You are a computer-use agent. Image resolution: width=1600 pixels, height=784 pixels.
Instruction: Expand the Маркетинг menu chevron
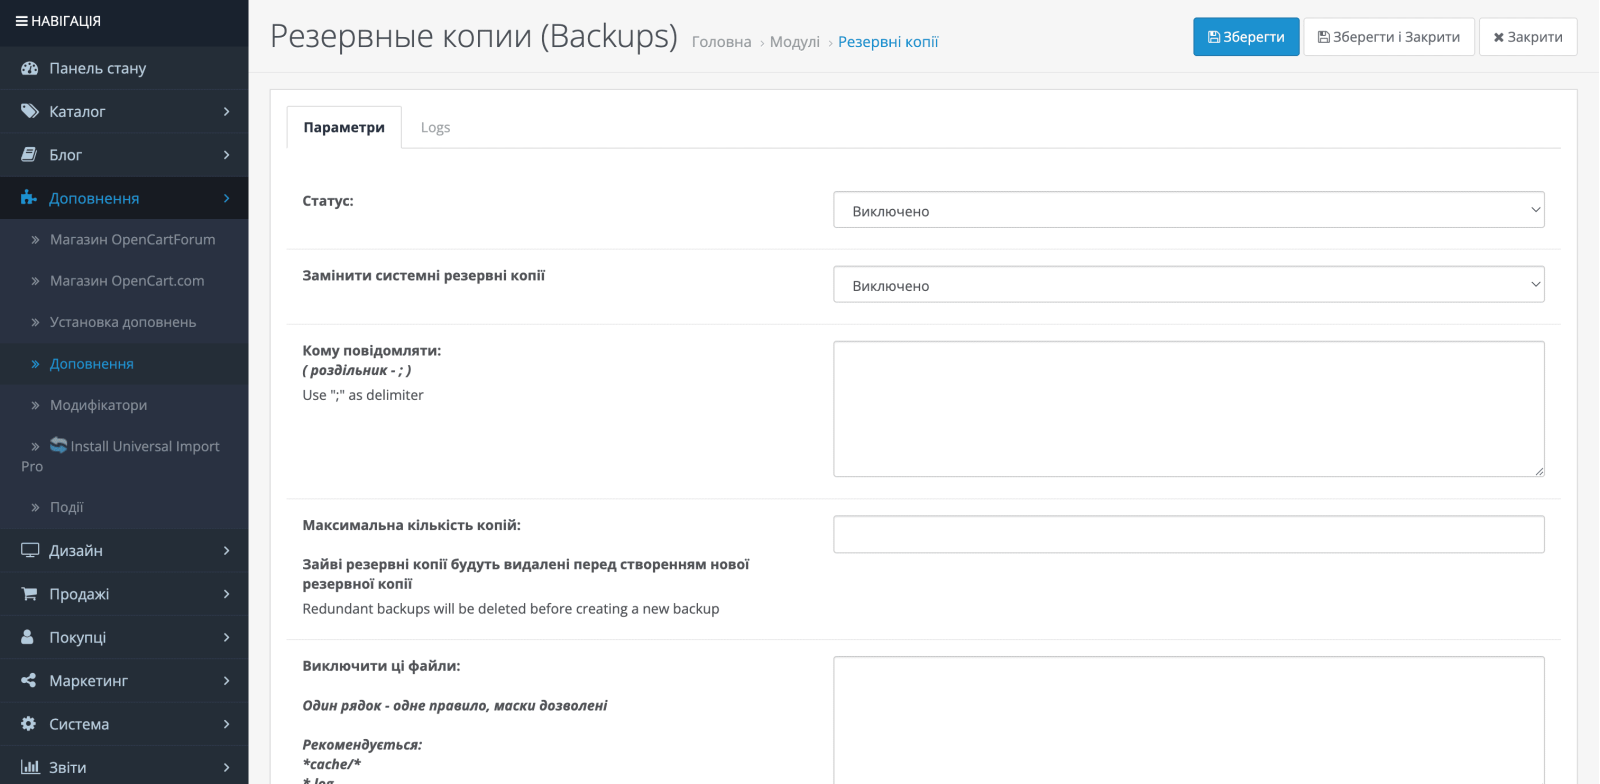(x=227, y=681)
